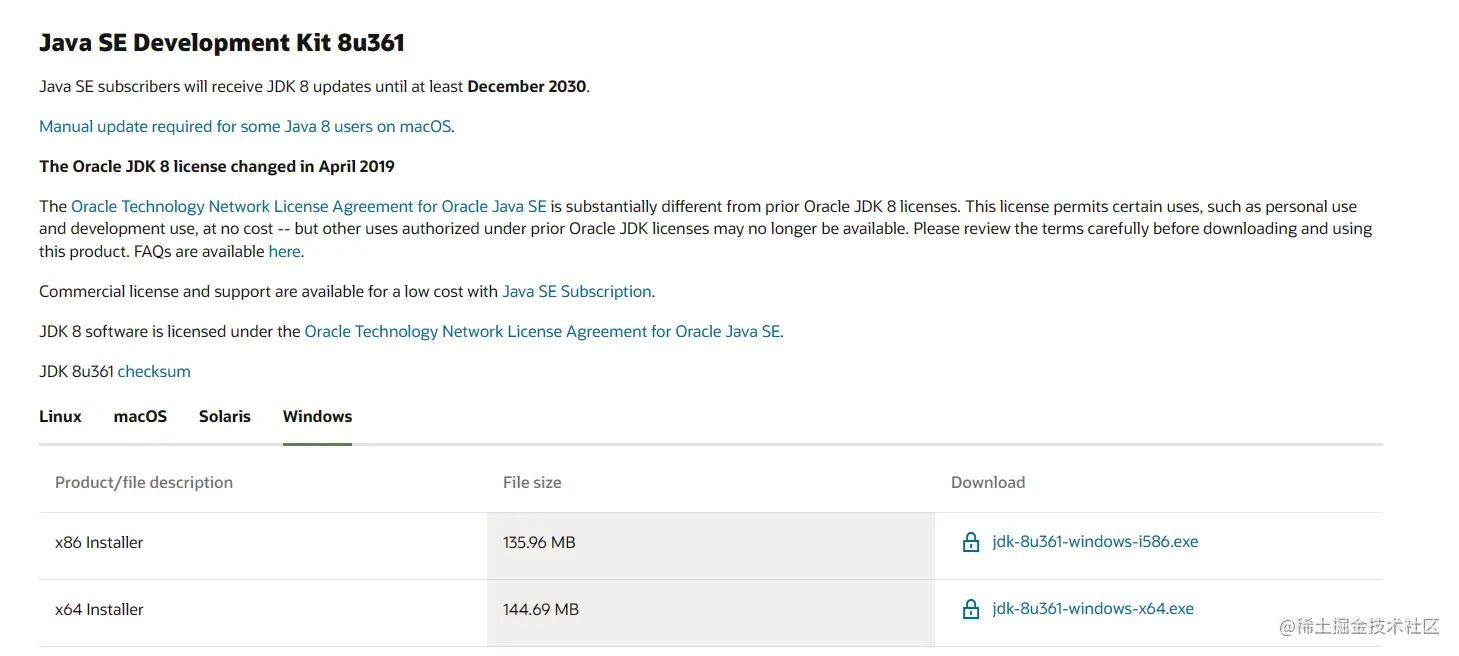The height and width of the screenshot is (656, 1459).
Task: Switch to the Linux tab
Action: click(60, 416)
